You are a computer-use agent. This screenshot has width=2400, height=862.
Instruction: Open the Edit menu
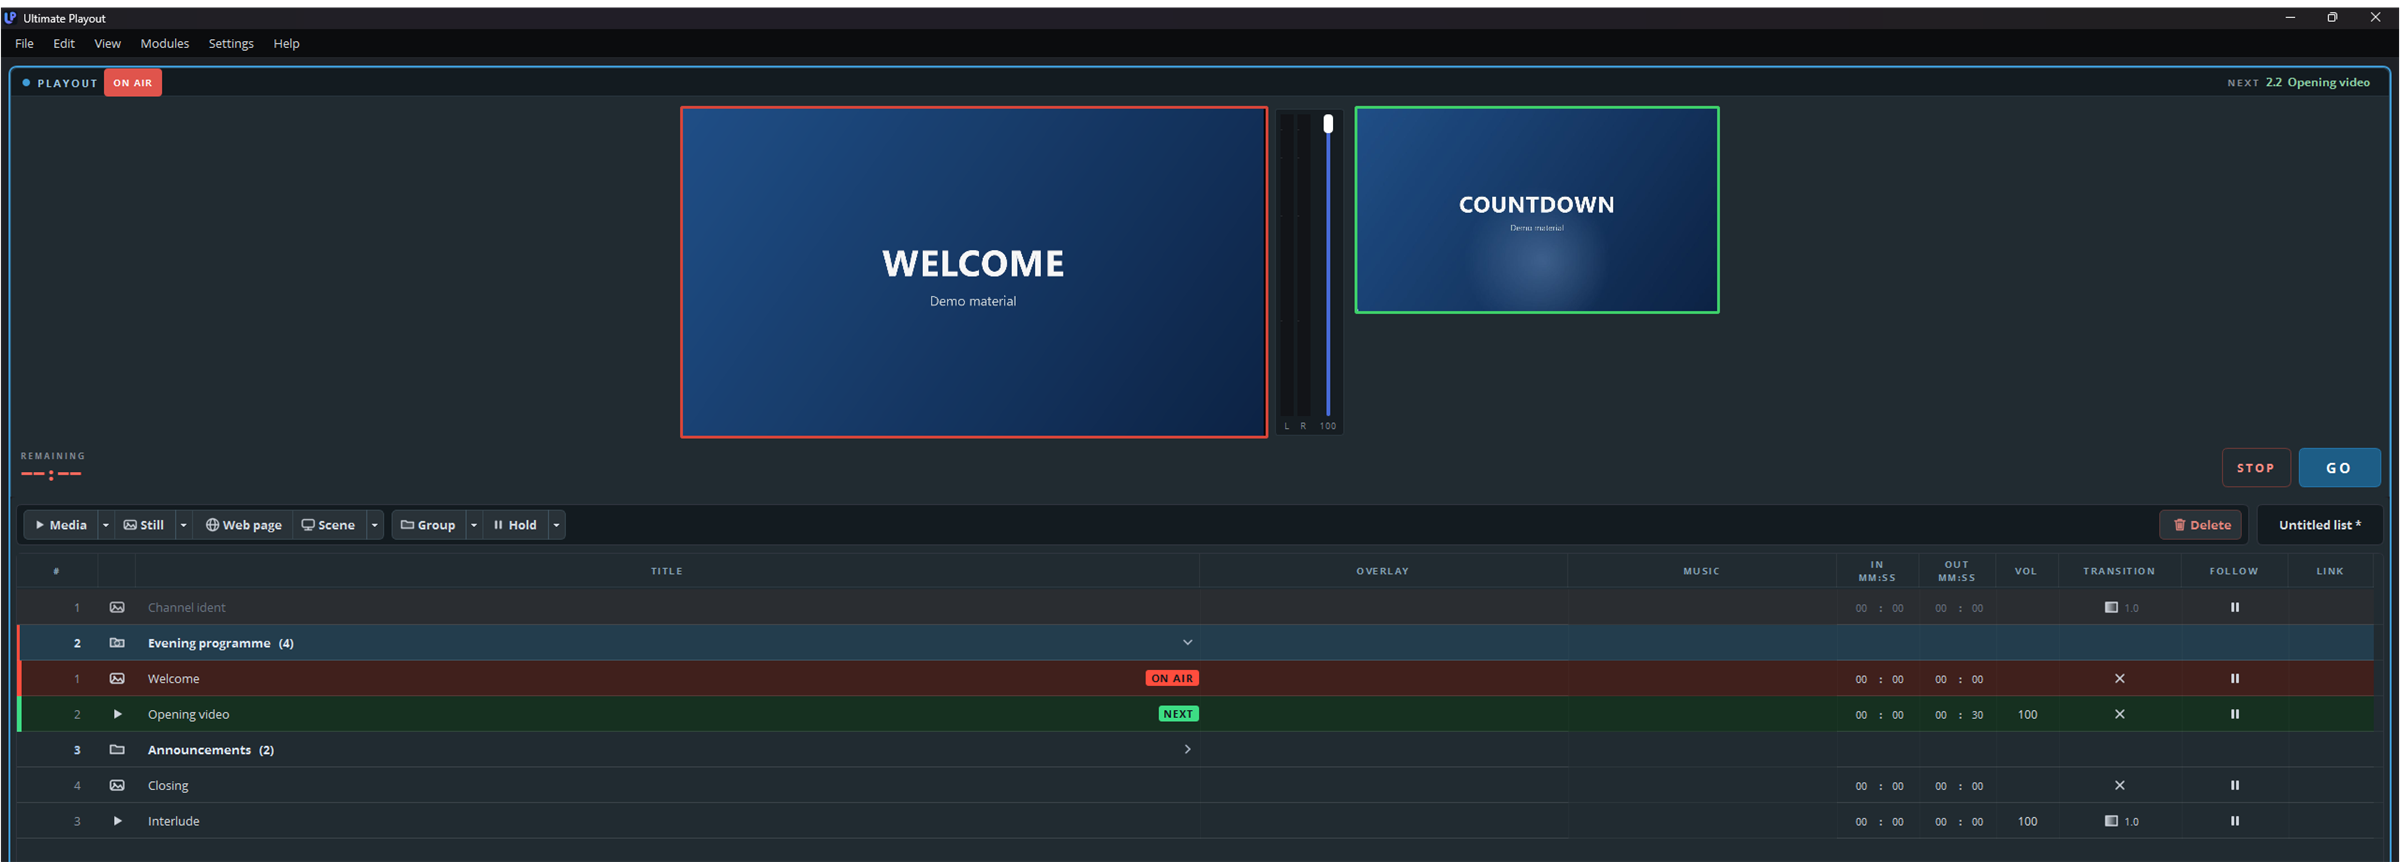point(64,44)
